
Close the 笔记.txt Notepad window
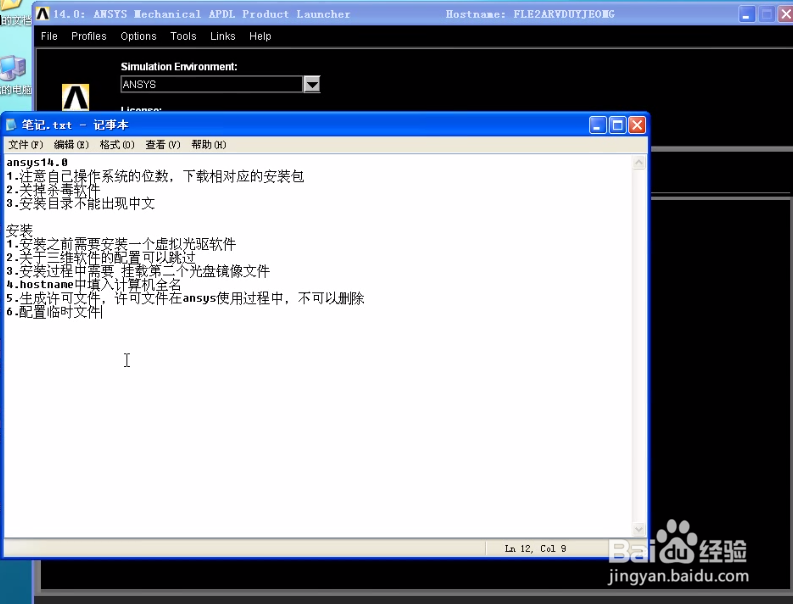coord(637,125)
